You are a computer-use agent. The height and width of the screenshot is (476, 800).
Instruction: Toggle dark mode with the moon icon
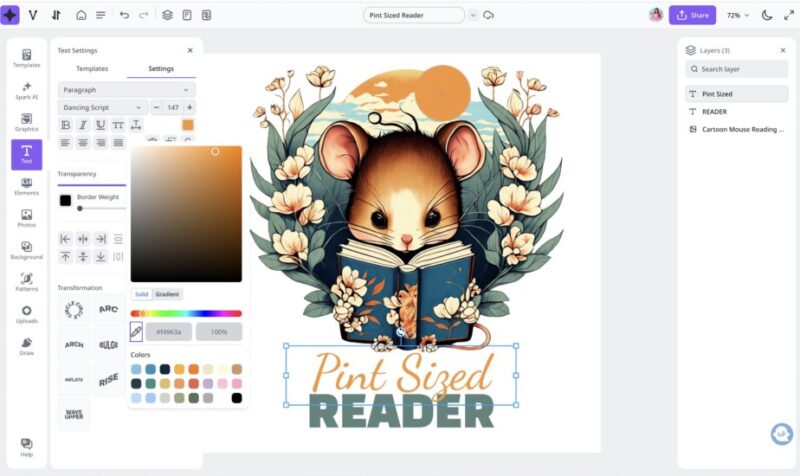[x=767, y=15]
